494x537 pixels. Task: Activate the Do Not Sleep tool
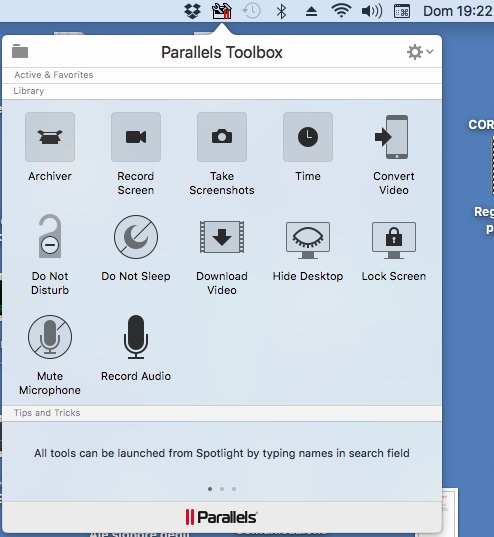[x=136, y=237]
